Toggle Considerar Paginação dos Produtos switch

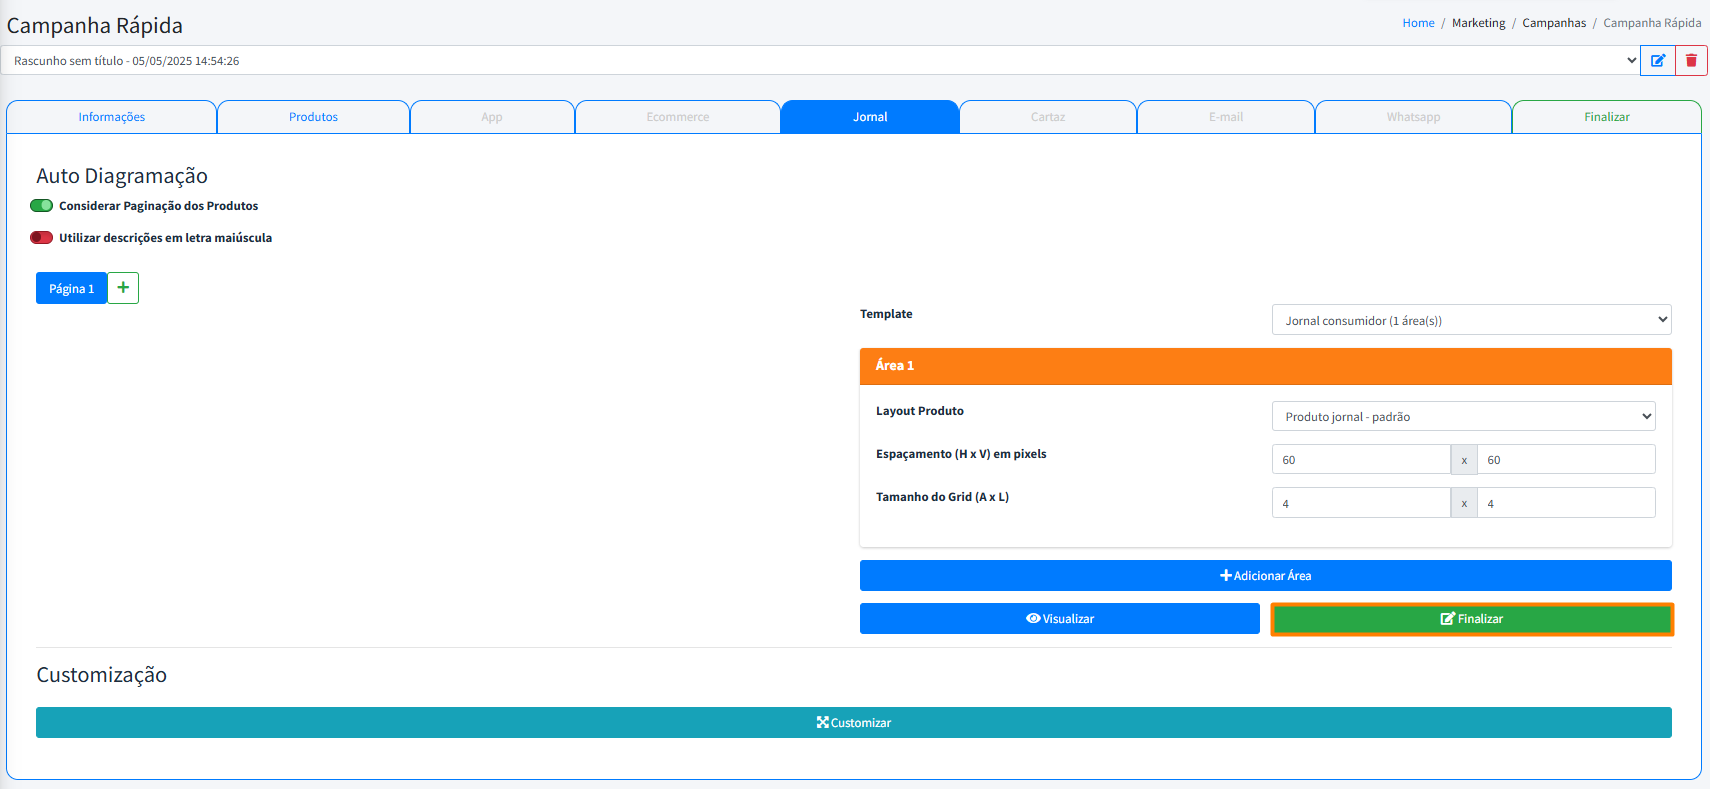click(x=41, y=206)
